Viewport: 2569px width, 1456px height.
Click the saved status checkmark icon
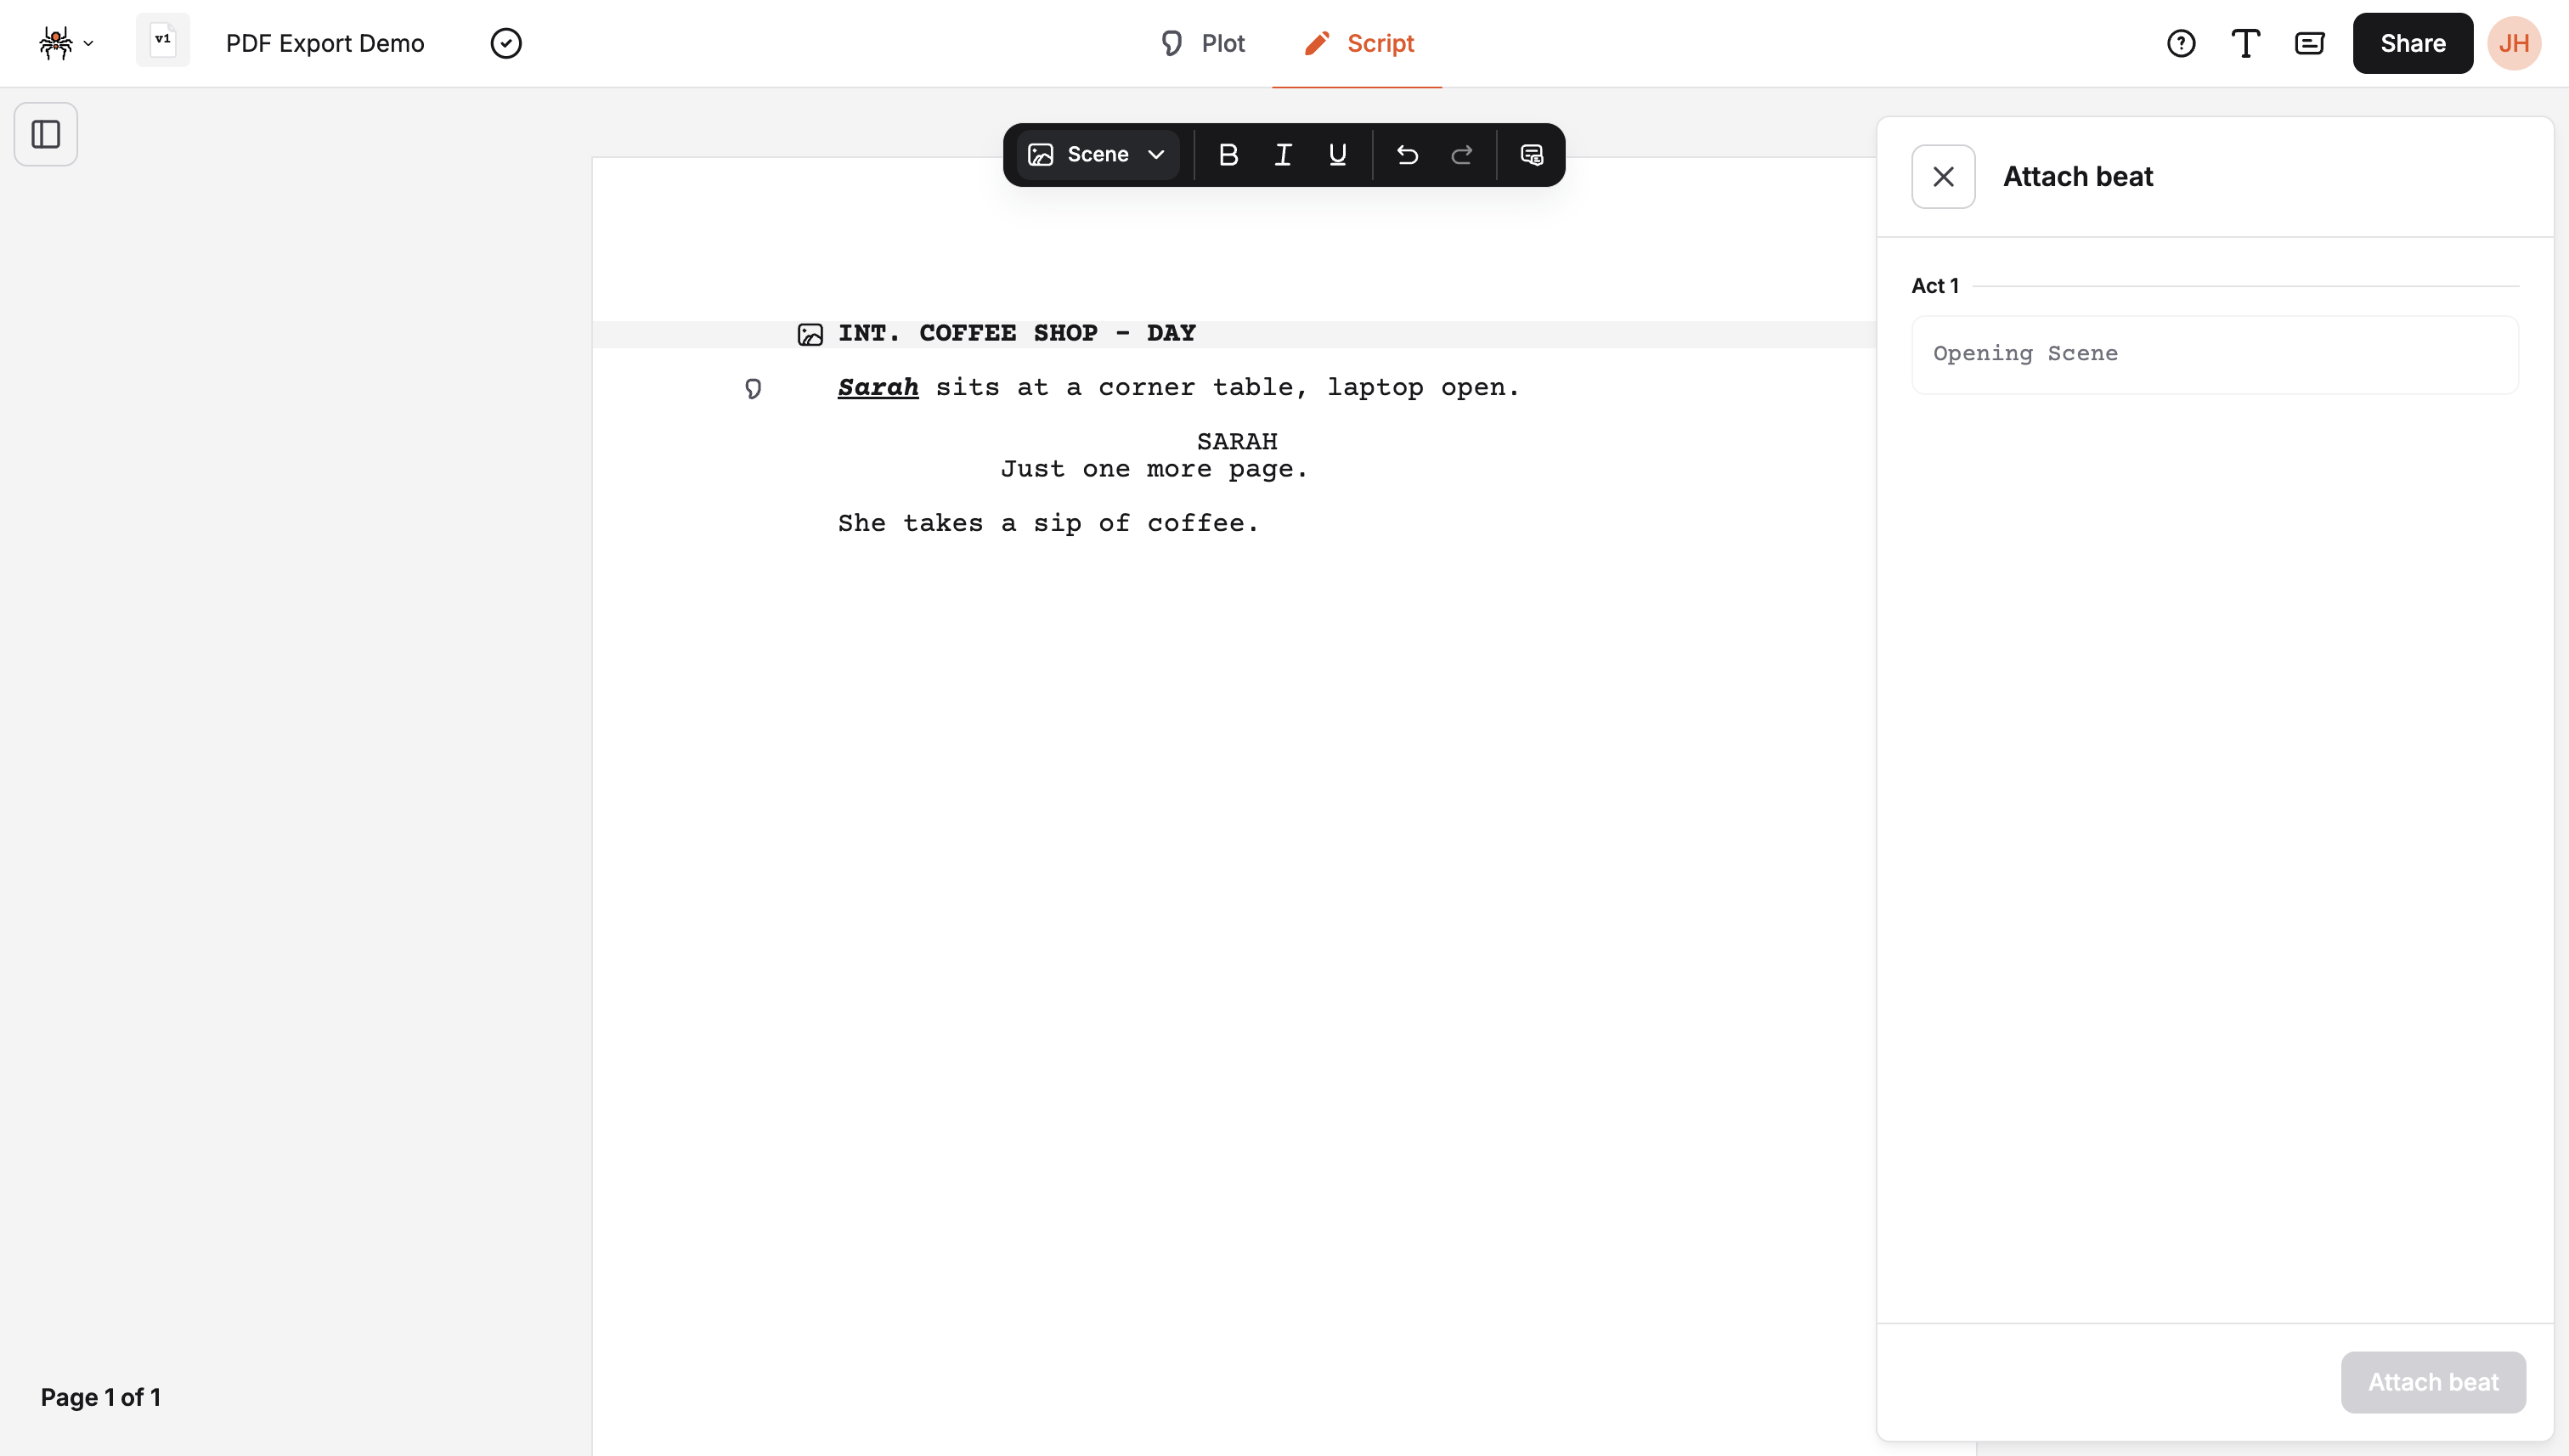coord(506,43)
